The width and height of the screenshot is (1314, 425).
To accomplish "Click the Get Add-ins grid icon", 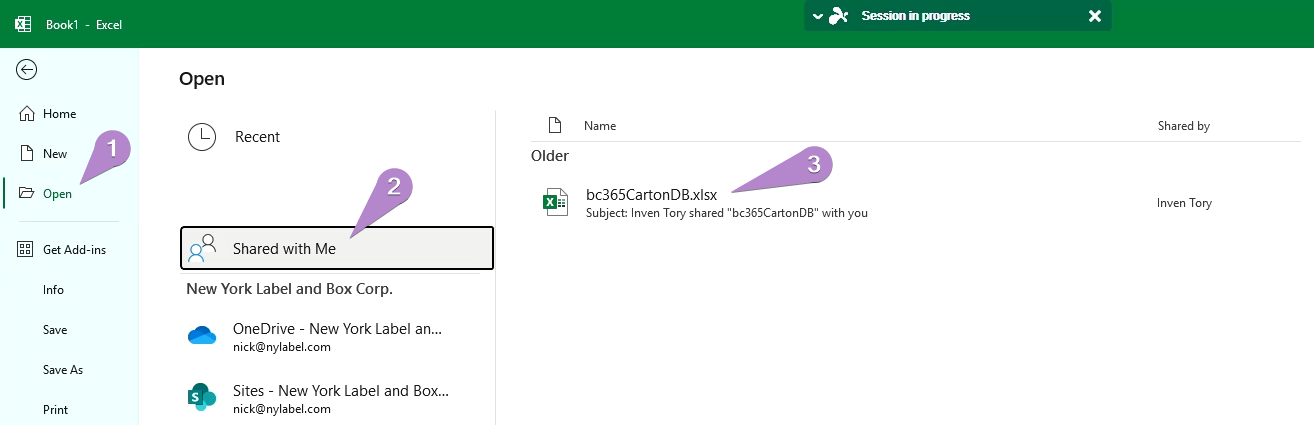I will [27, 250].
